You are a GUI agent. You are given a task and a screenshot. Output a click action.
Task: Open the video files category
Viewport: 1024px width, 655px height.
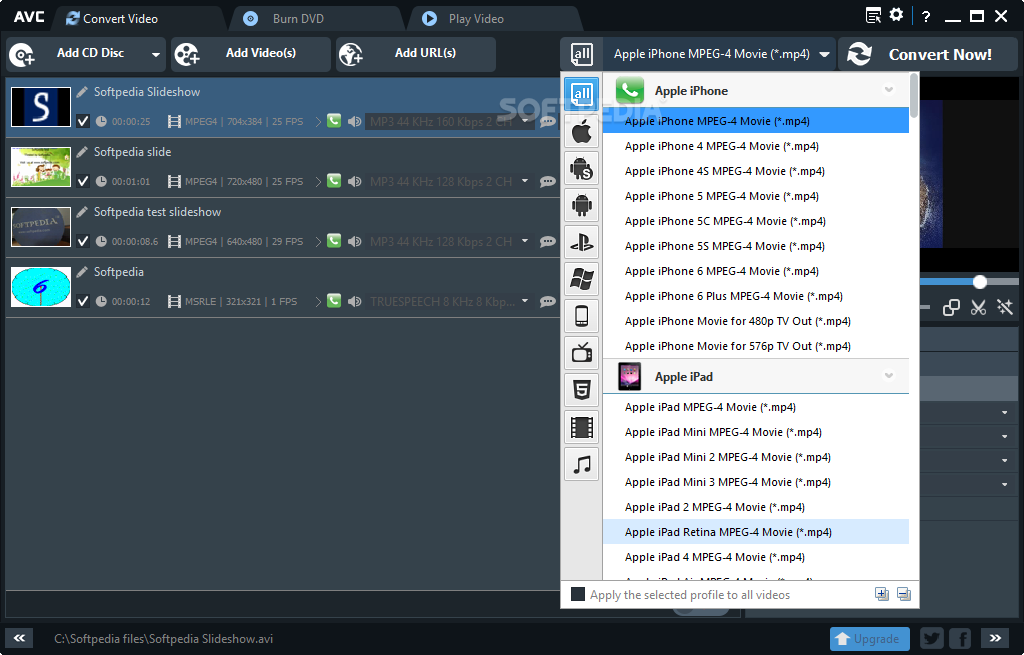pos(581,428)
